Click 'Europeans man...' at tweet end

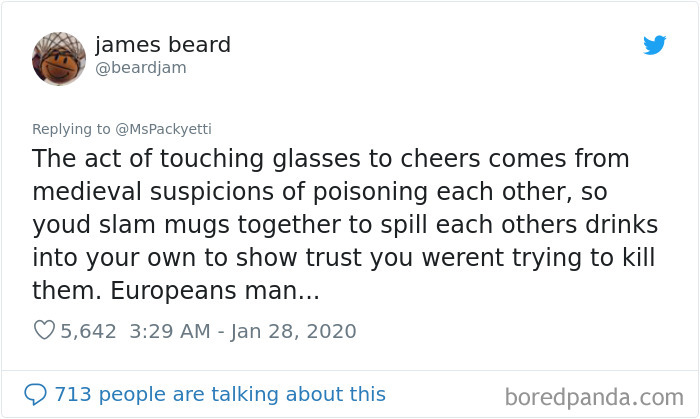point(215,291)
